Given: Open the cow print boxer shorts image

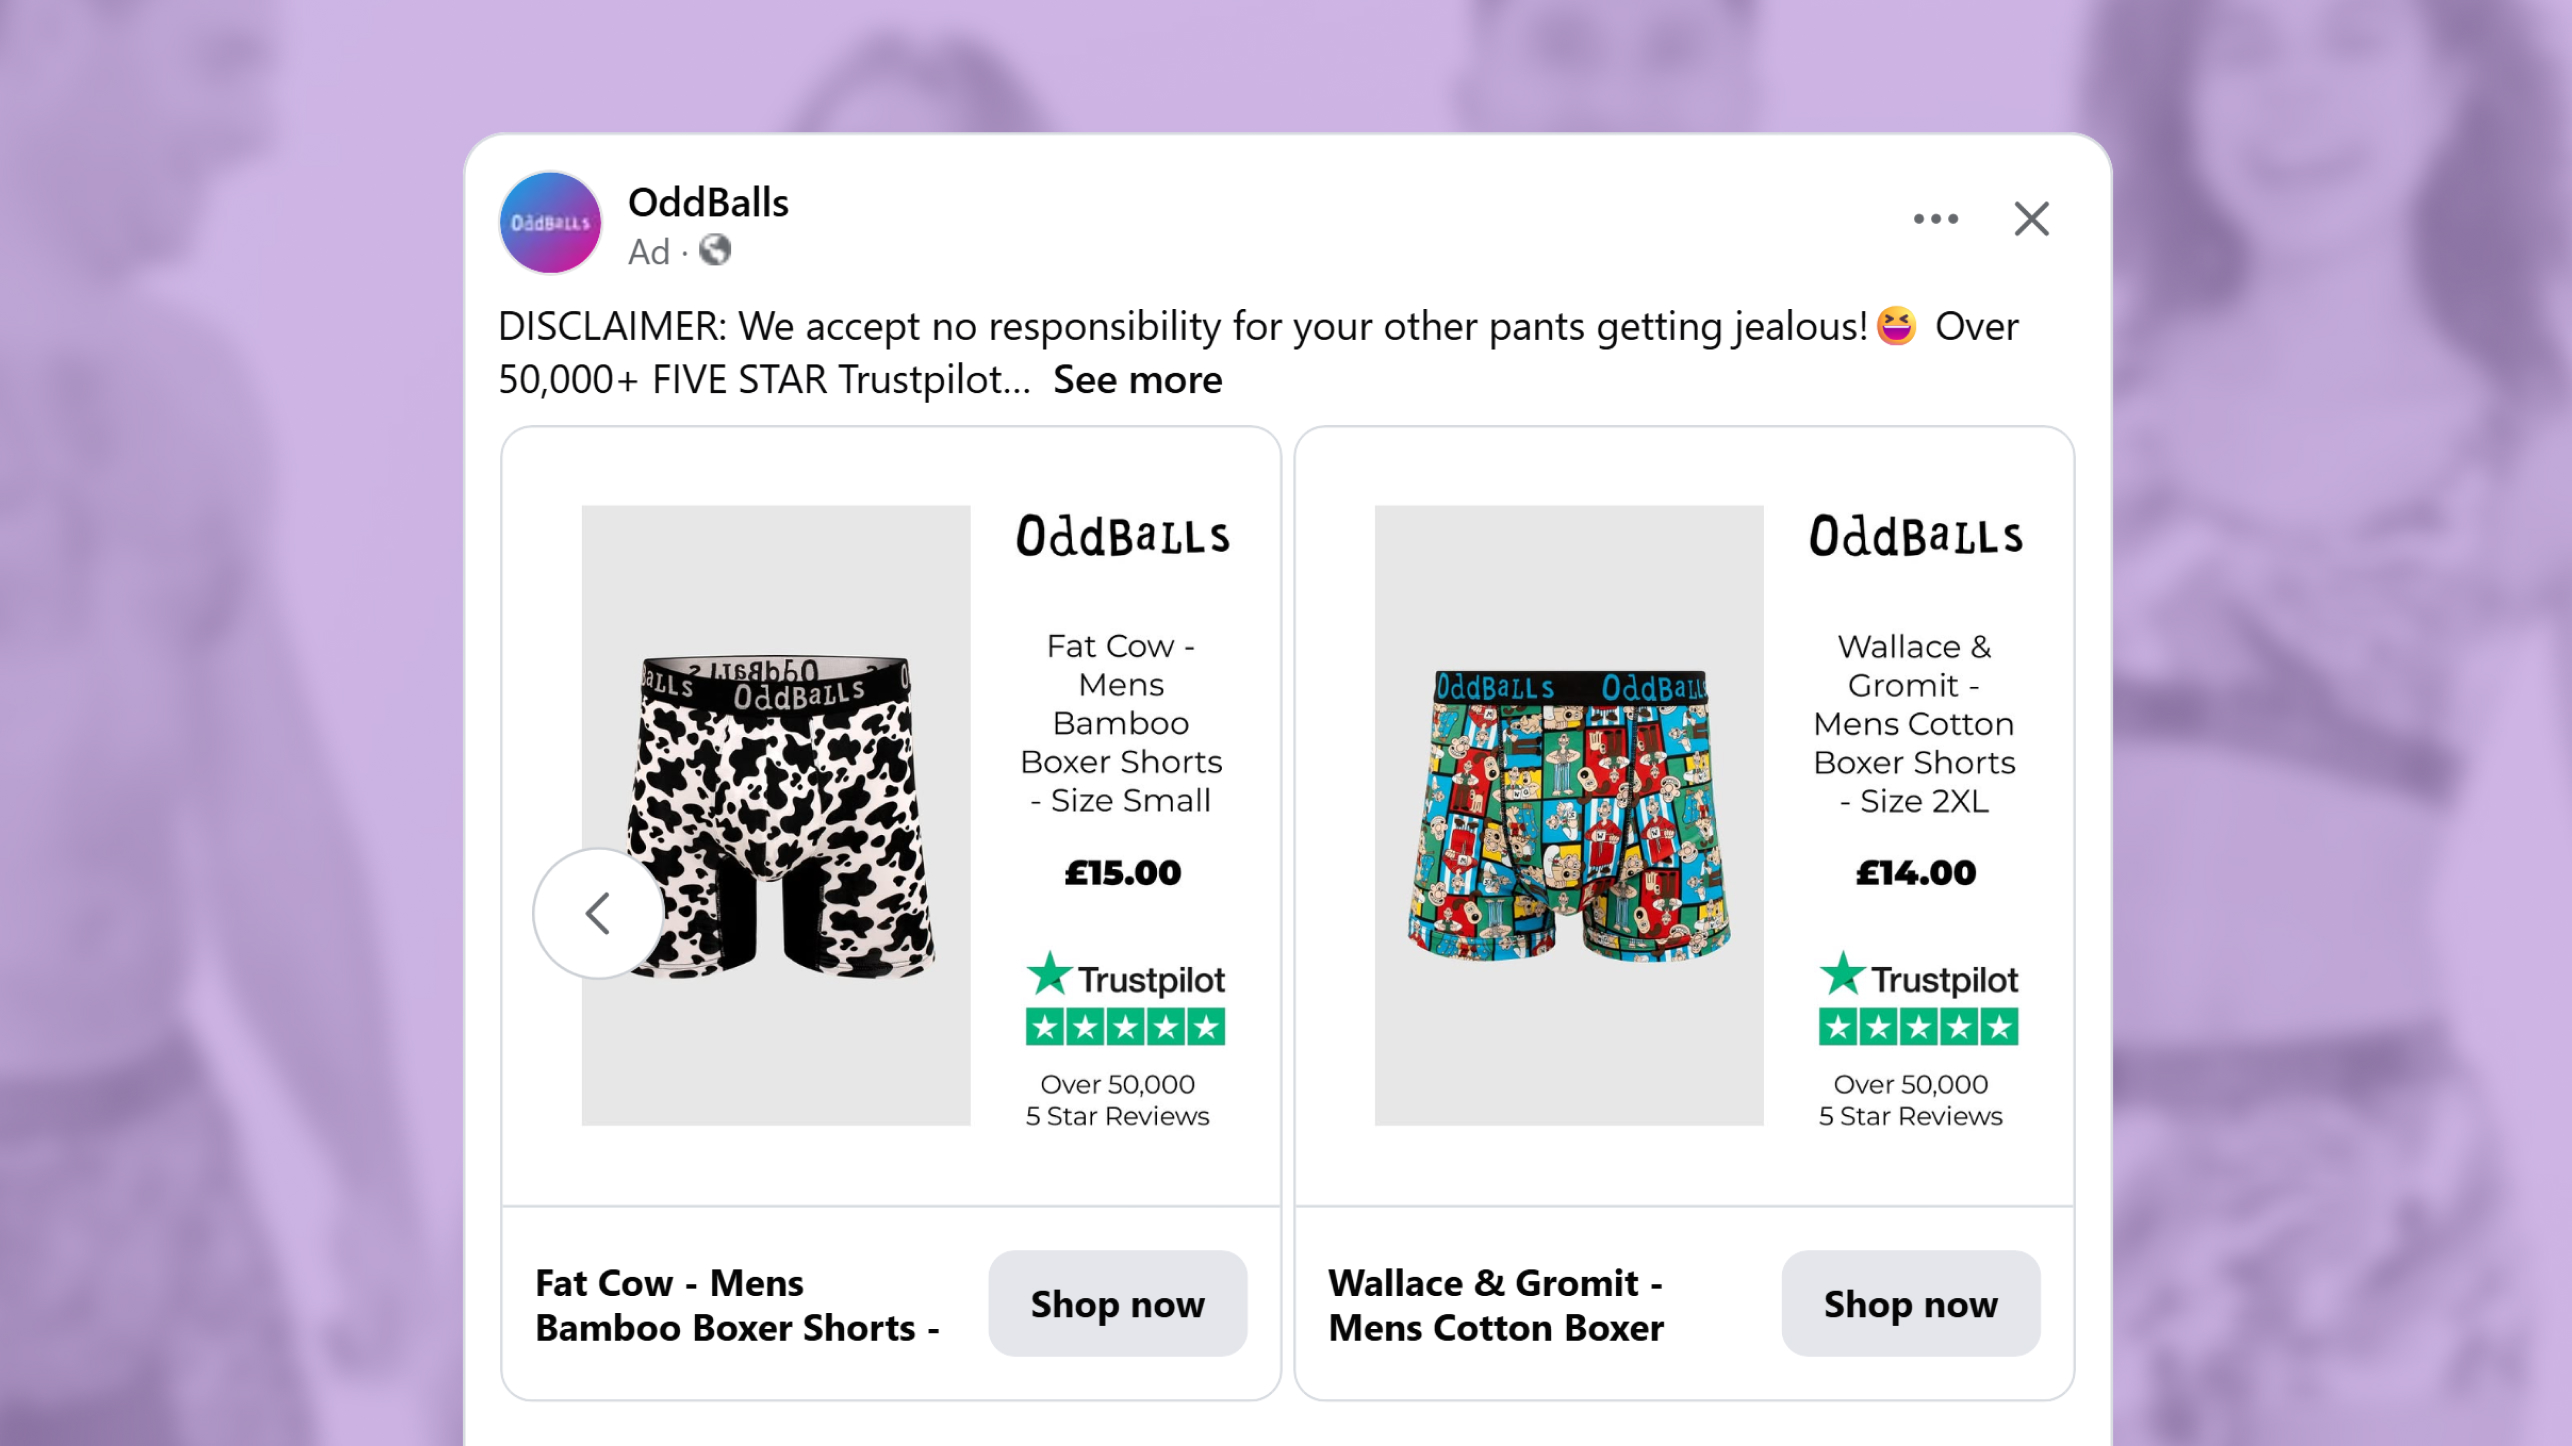Looking at the screenshot, I should [x=776, y=815].
